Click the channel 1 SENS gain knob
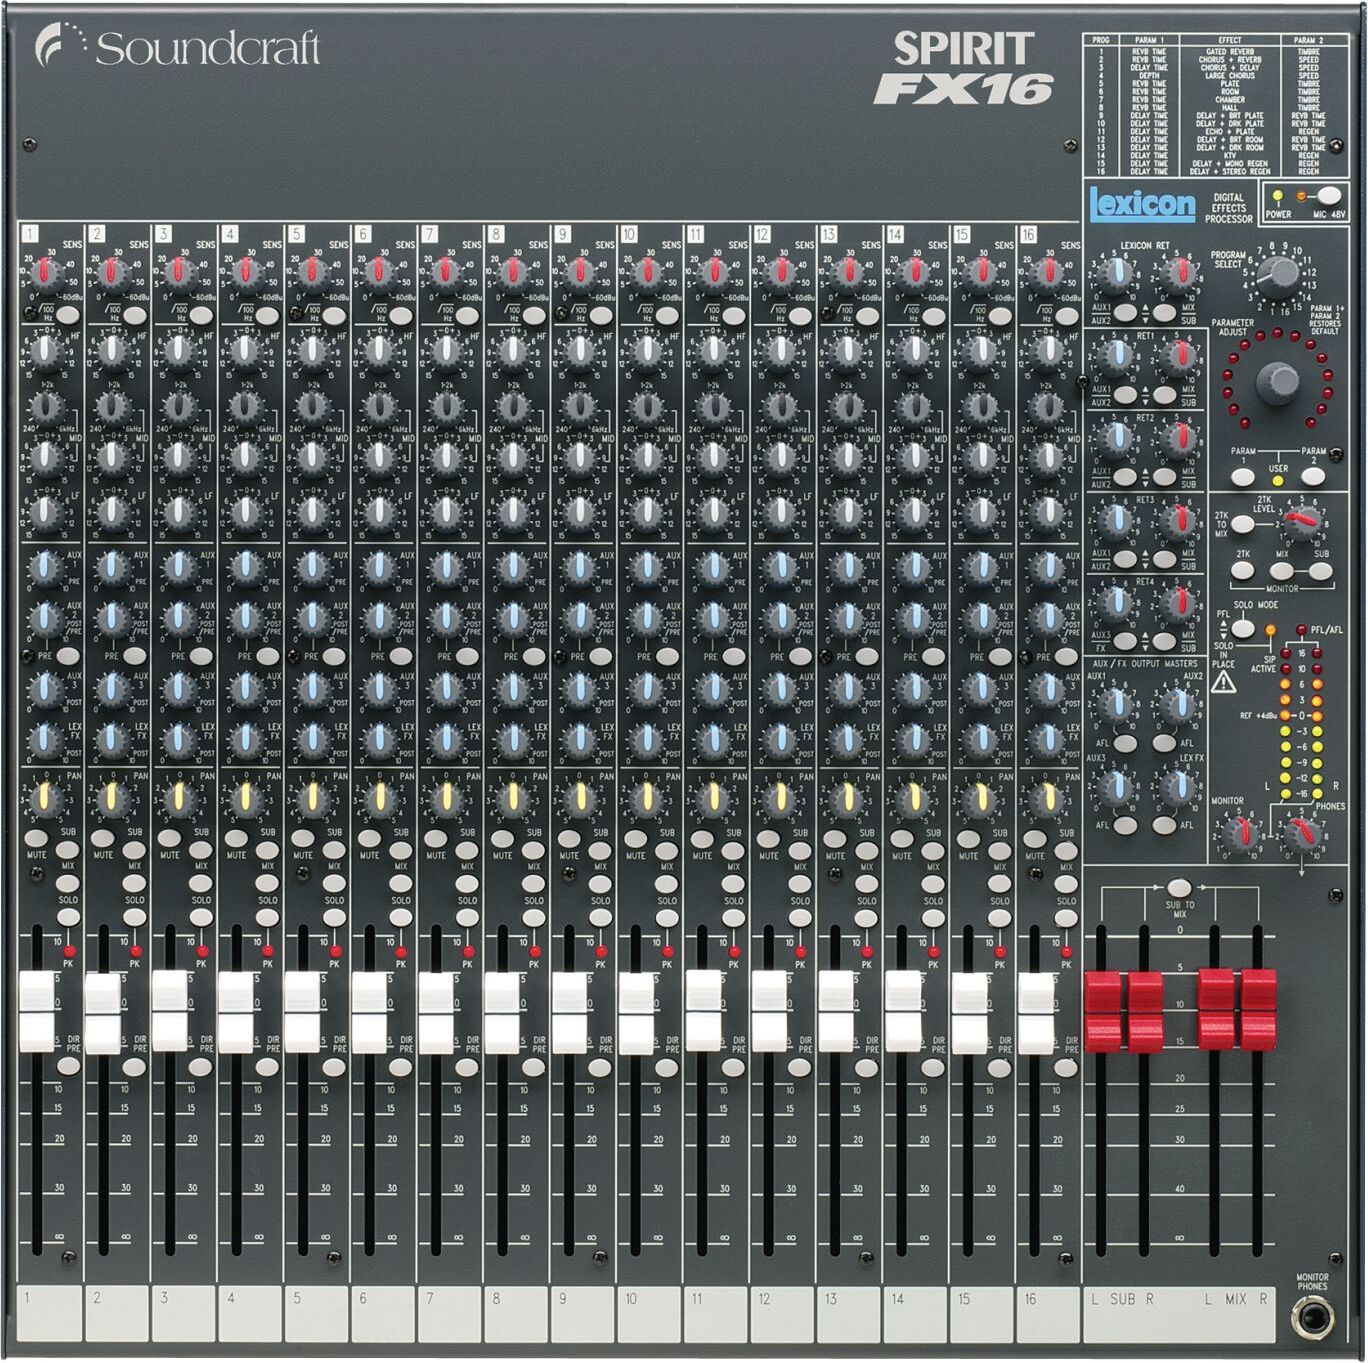Screen dimensions: 1368x1363 point(44,272)
